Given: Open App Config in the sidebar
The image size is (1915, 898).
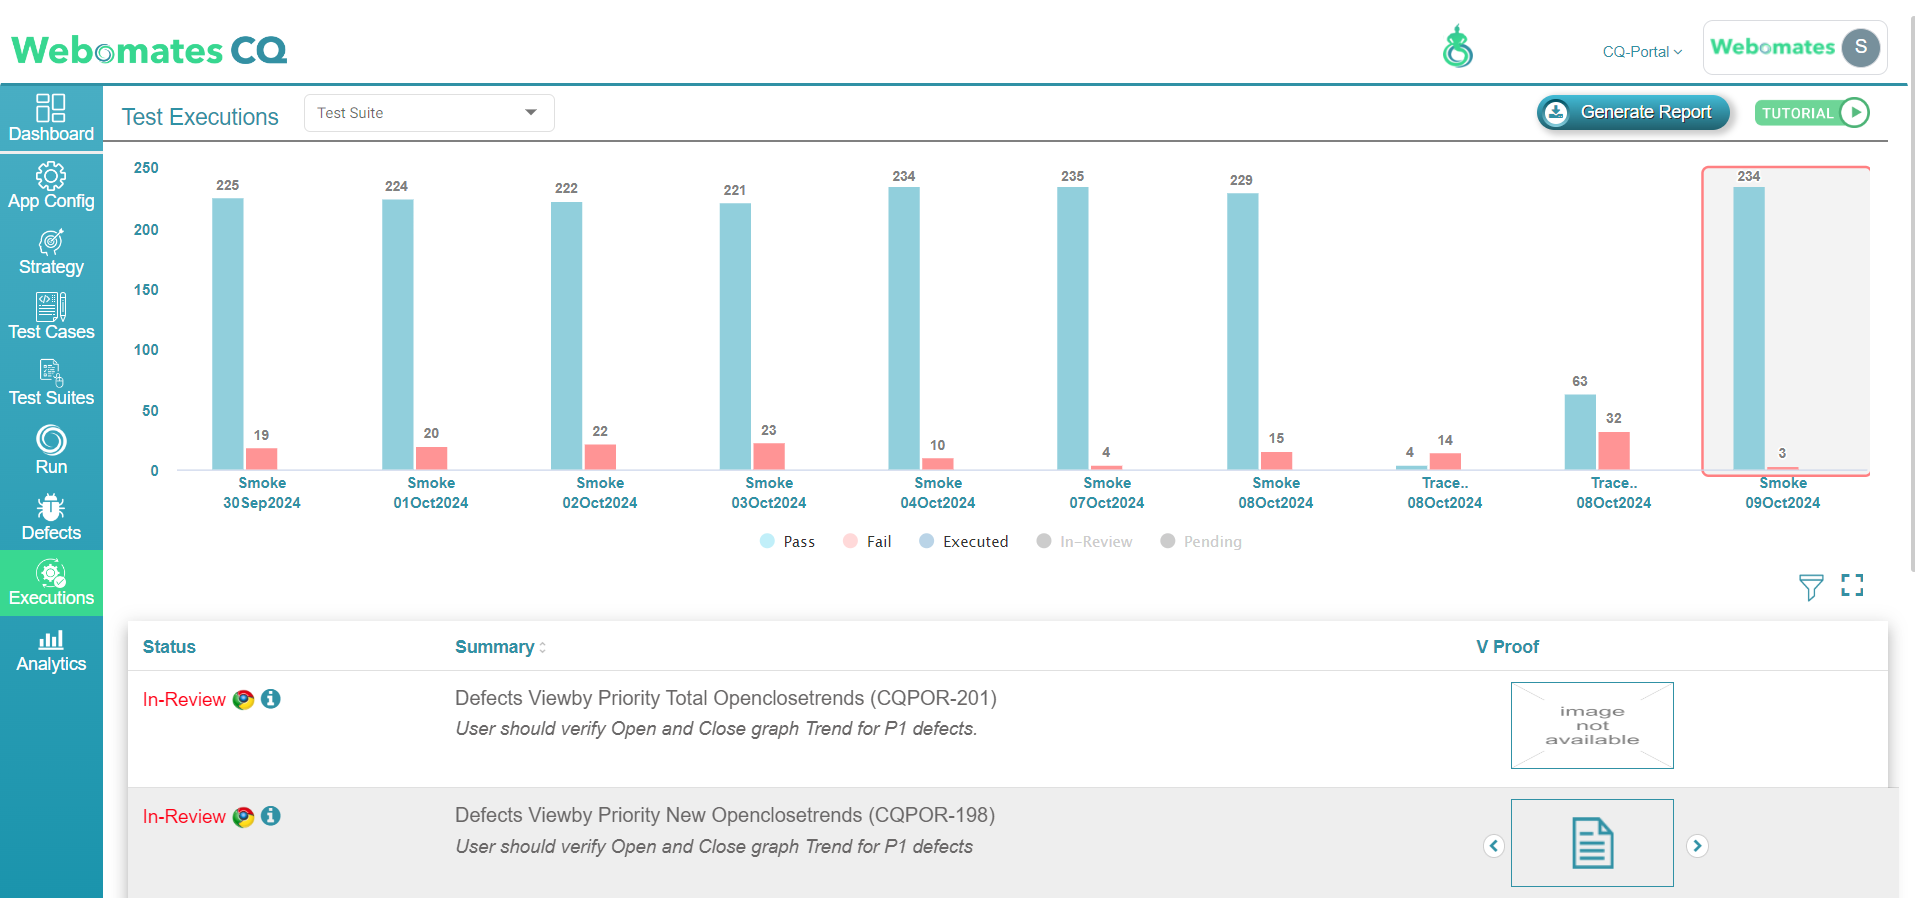Looking at the screenshot, I should pos(51,186).
